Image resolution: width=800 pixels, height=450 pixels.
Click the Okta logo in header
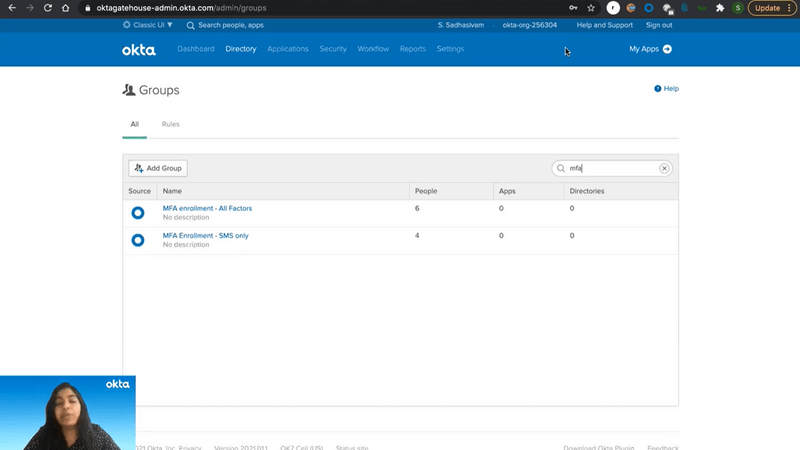coord(139,49)
